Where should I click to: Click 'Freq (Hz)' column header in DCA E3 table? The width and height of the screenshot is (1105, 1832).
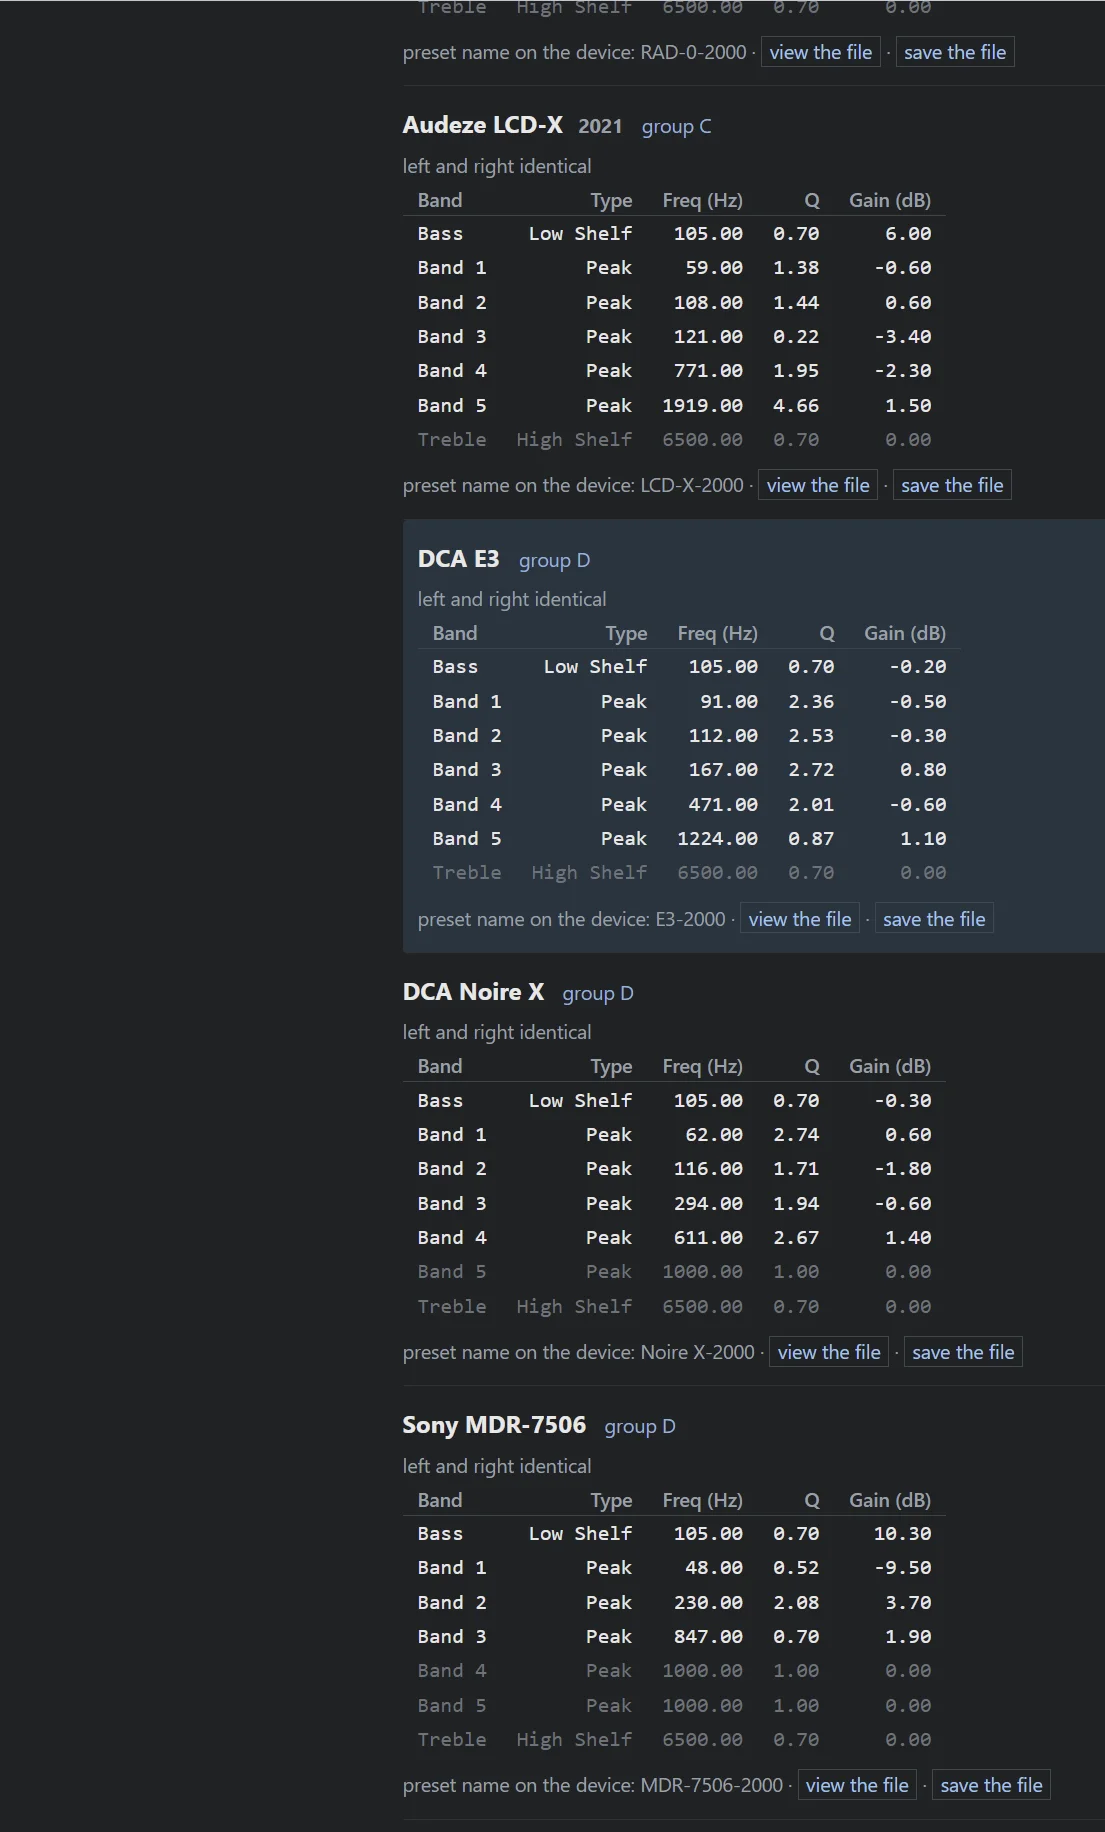click(718, 634)
